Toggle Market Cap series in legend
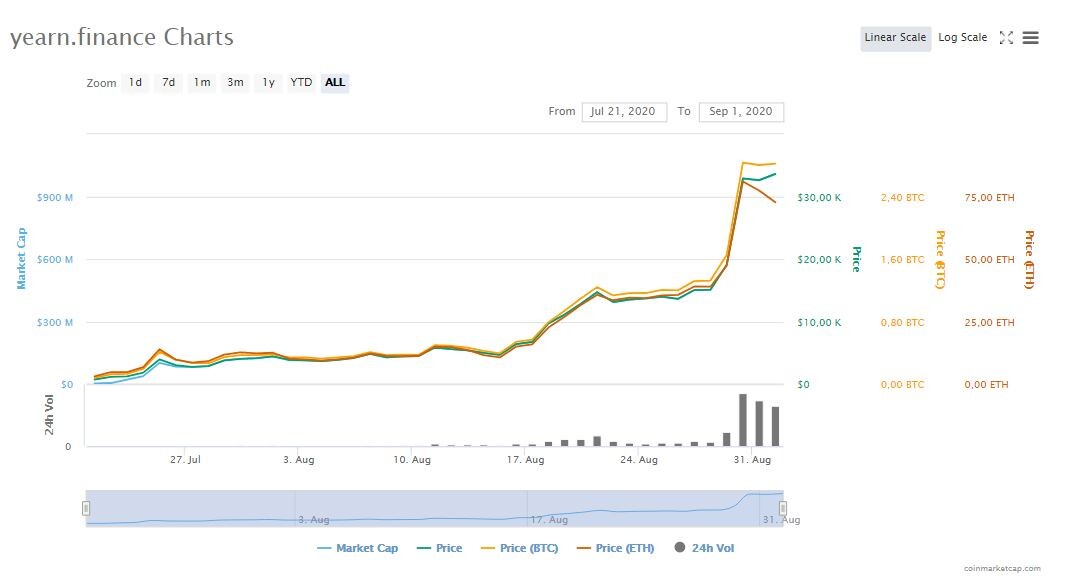Image resolution: width=1066 pixels, height=586 pixels. [358, 549]
